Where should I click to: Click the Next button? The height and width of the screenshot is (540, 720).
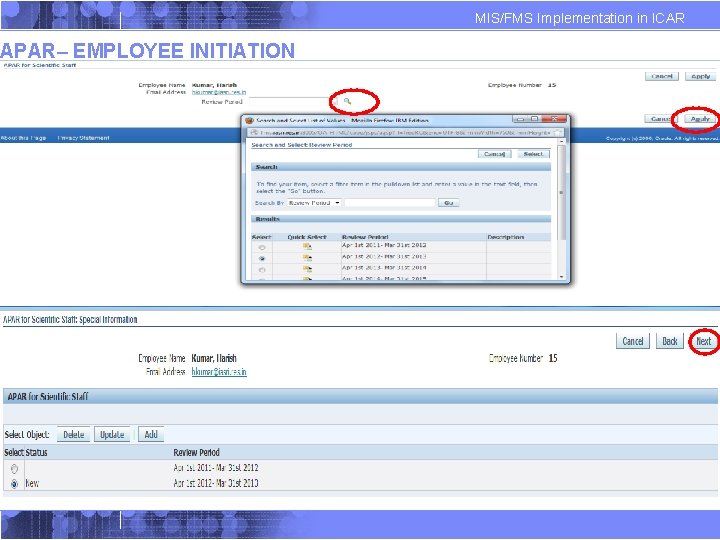point(703,341)
